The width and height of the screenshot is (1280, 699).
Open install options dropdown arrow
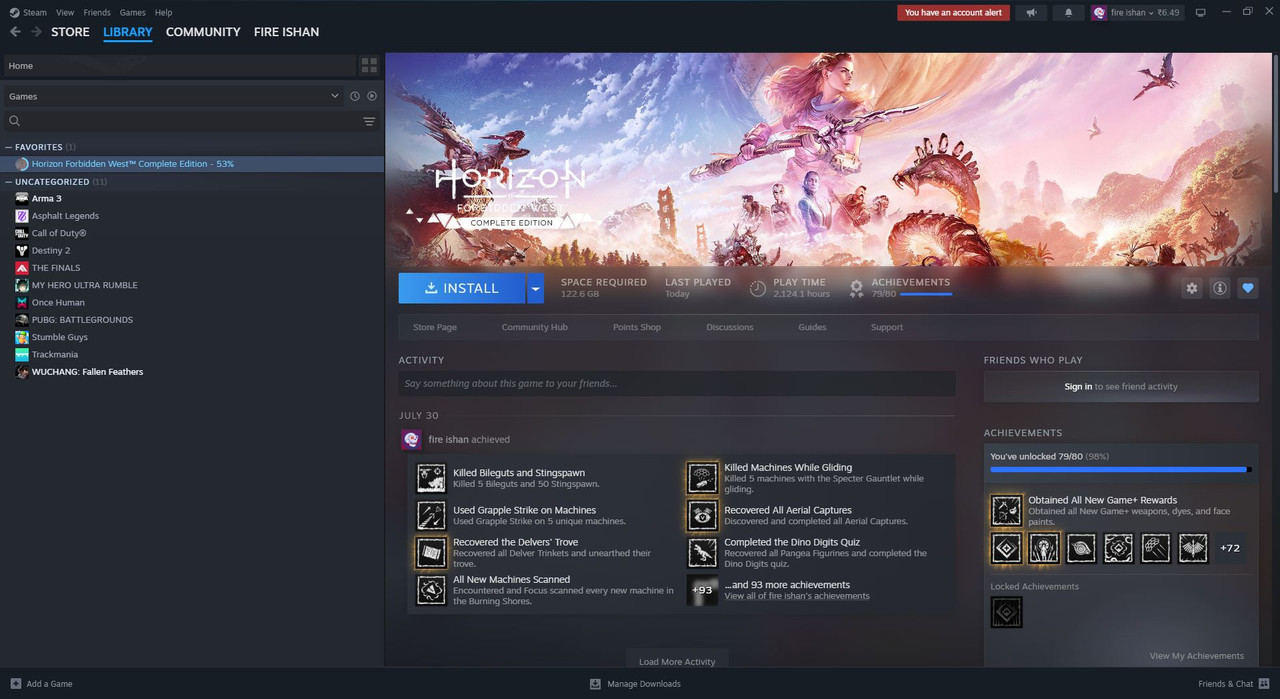(535, 288)
